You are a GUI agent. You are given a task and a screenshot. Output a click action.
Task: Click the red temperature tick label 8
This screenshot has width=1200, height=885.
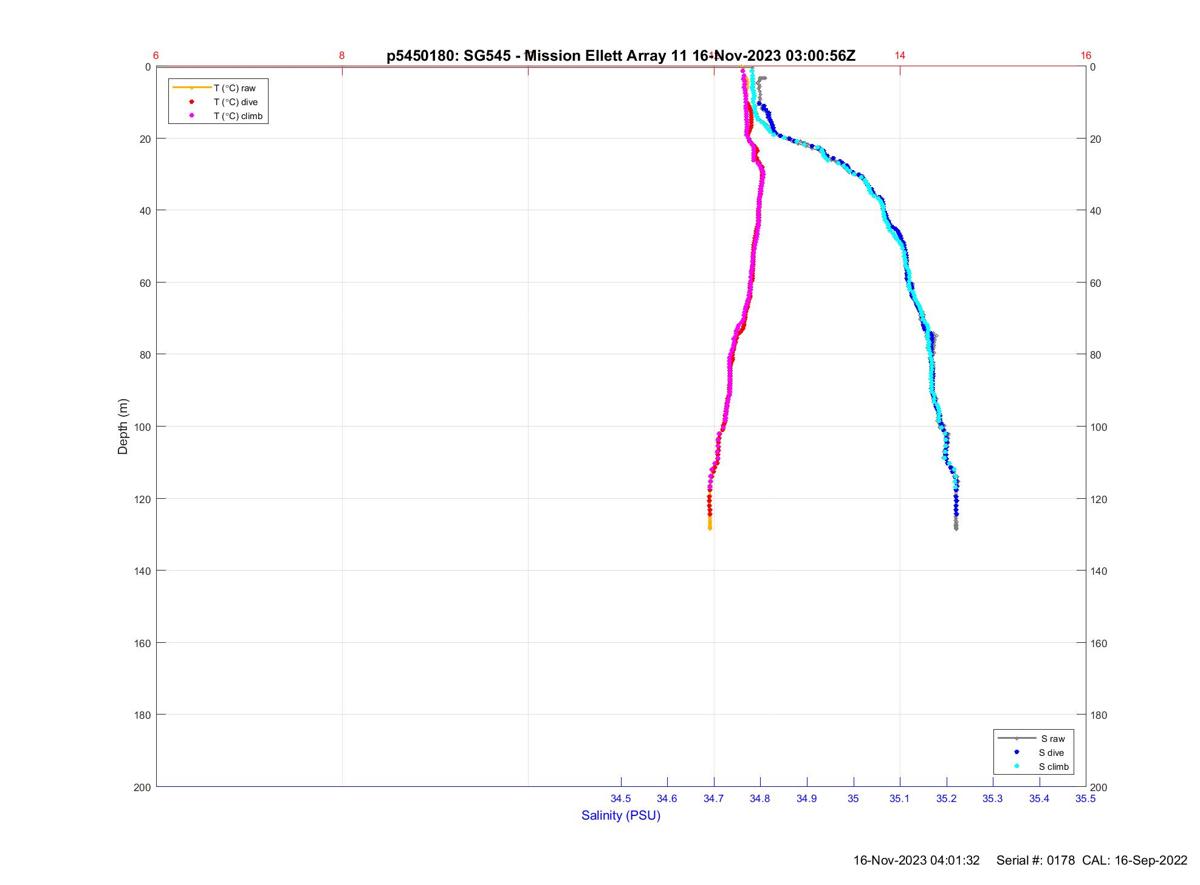point(342,56)
